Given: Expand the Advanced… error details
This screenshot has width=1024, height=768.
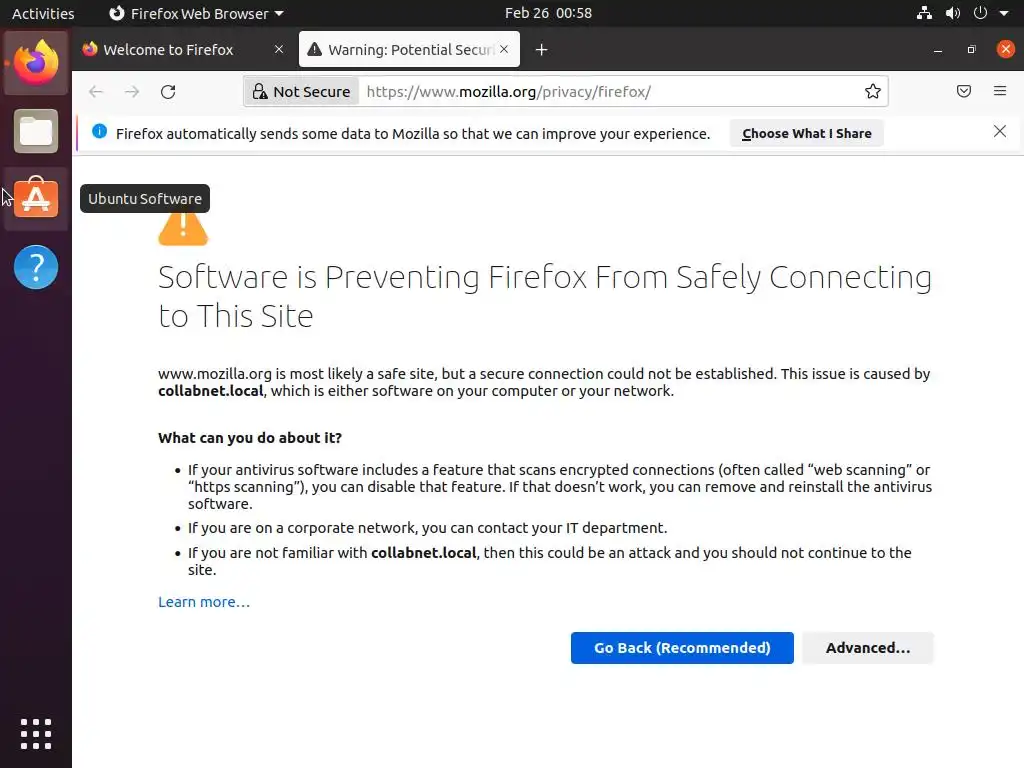Looking at the screenshot, I should pos(867,648).
